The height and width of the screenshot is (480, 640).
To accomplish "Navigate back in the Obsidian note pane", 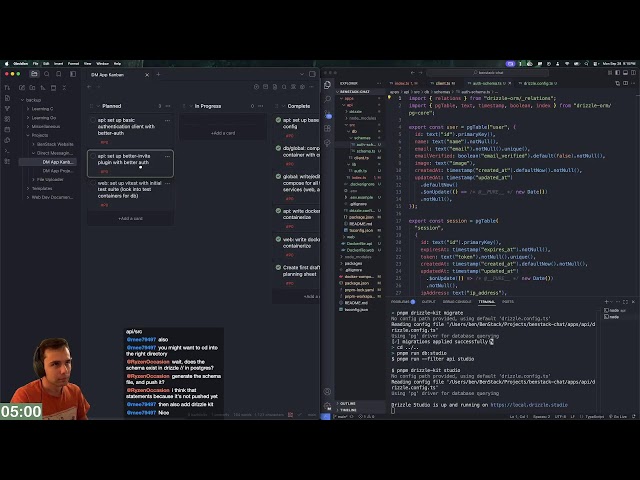I will pos(89,87).
